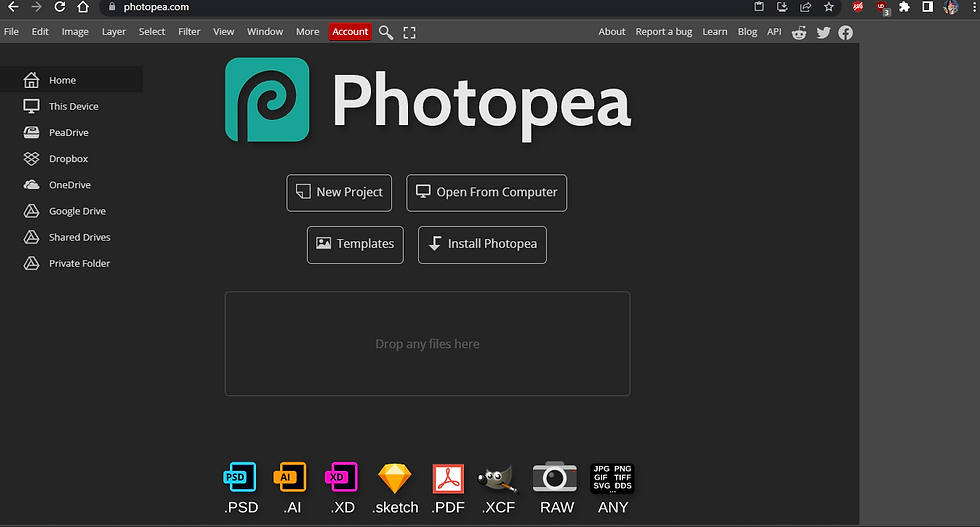Open the browser profile avatar
980x527 pixels.
[x=951, y=7]
